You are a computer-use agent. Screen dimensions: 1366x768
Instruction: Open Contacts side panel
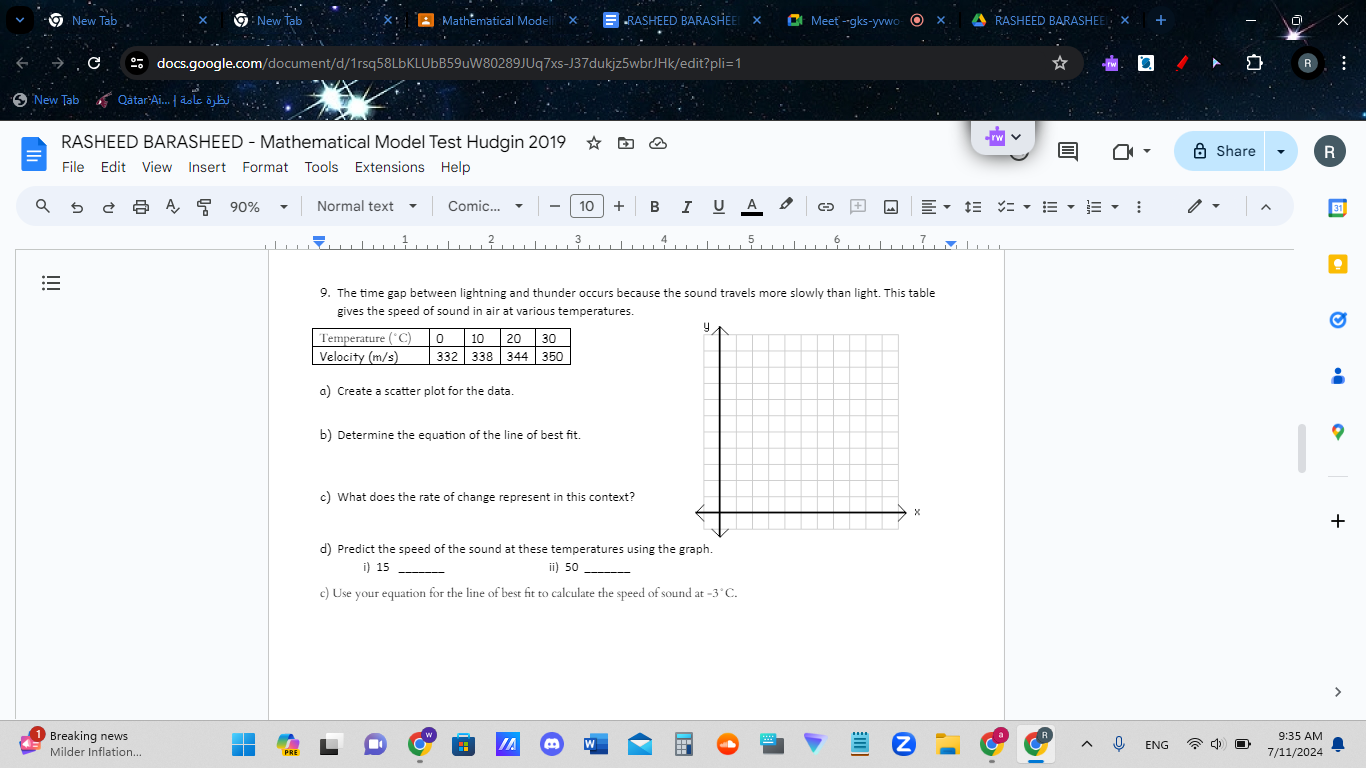[x=1338, y=376]
